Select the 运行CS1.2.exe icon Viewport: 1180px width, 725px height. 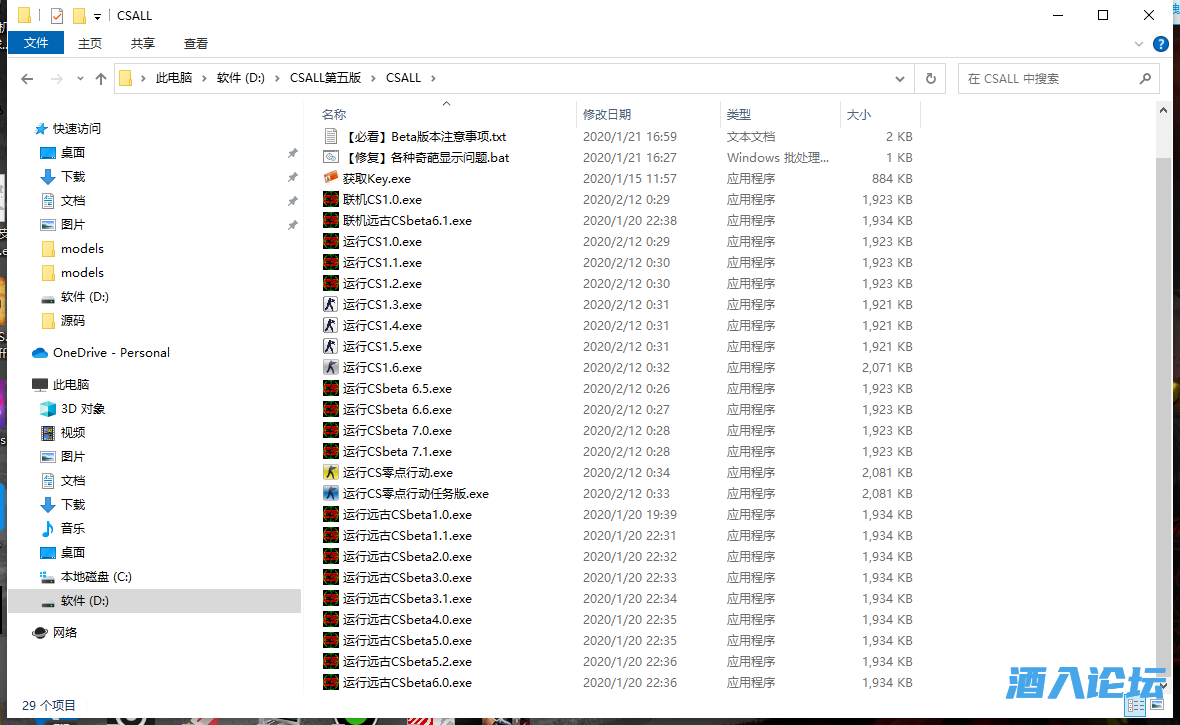(330, 284)
